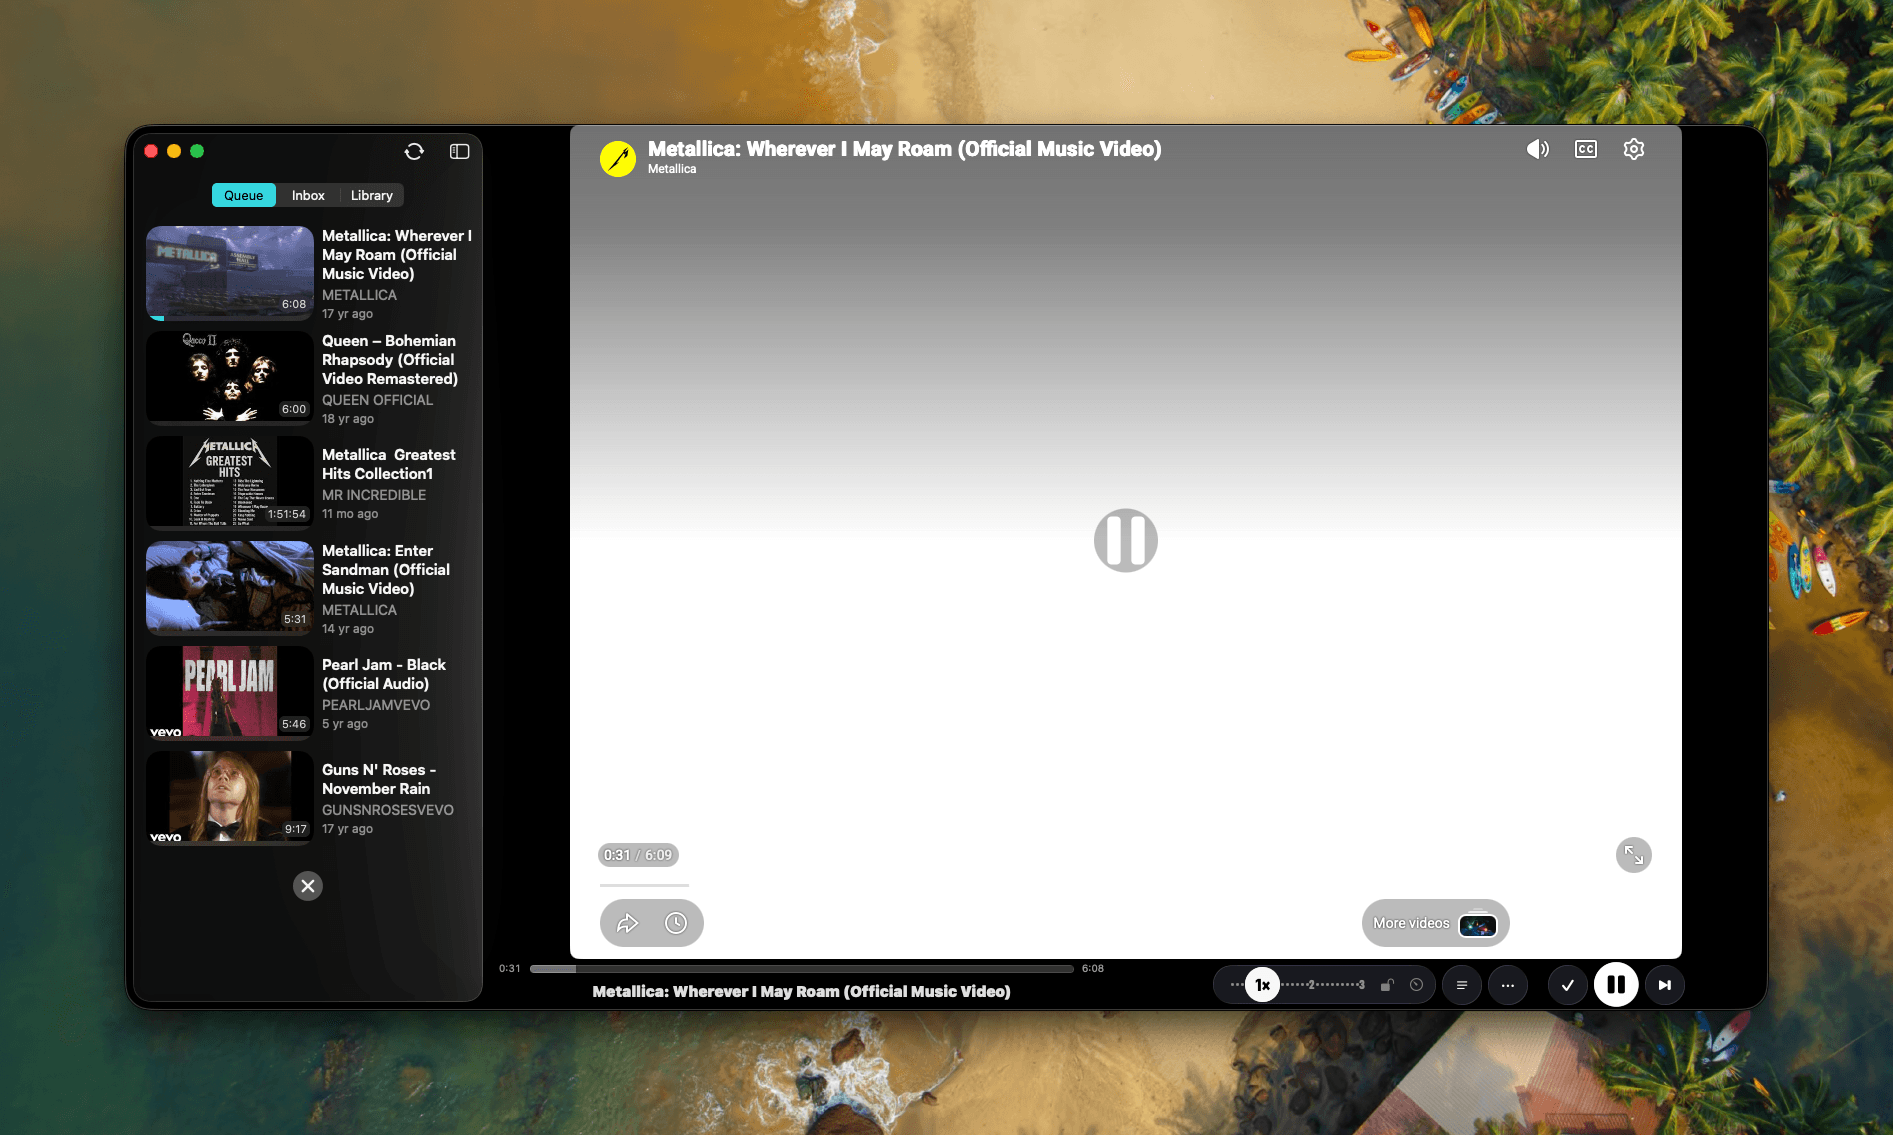Click 'Pearl Jam - Black (Official Audio)' title
The image size is (1893, 1135).
pyautogui.click(x=384, y=674)
